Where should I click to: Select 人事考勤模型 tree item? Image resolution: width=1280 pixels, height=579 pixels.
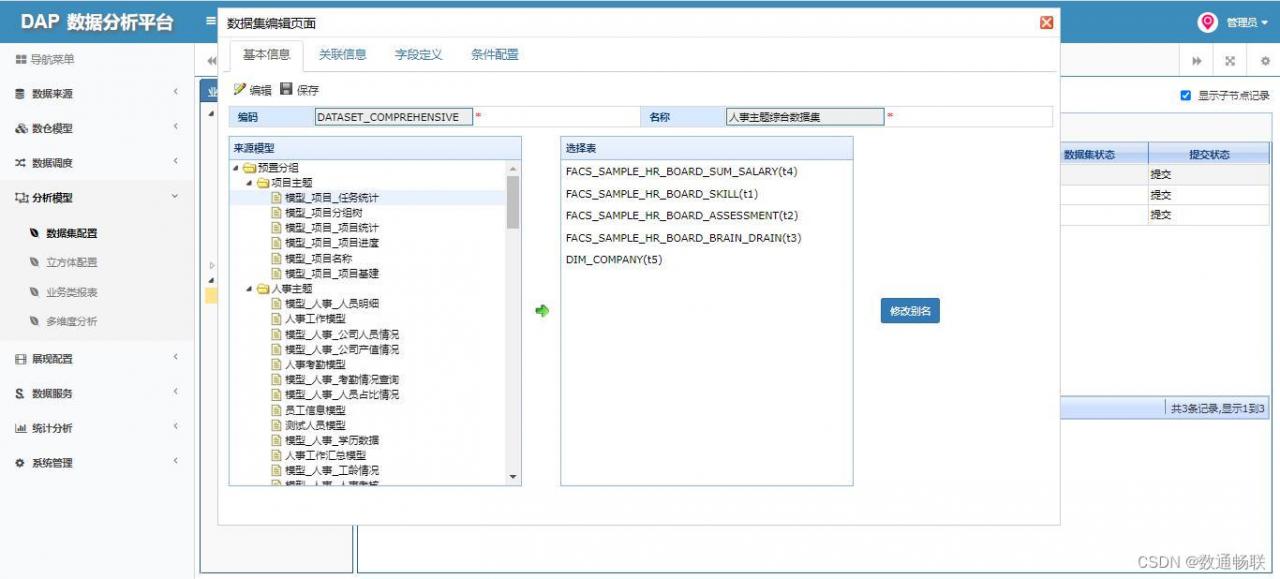315,365
